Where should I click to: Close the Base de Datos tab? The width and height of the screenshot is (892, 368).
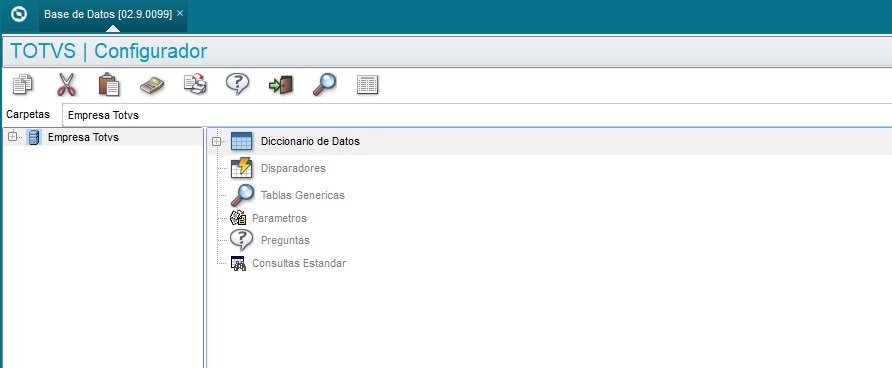pos(180,13)
